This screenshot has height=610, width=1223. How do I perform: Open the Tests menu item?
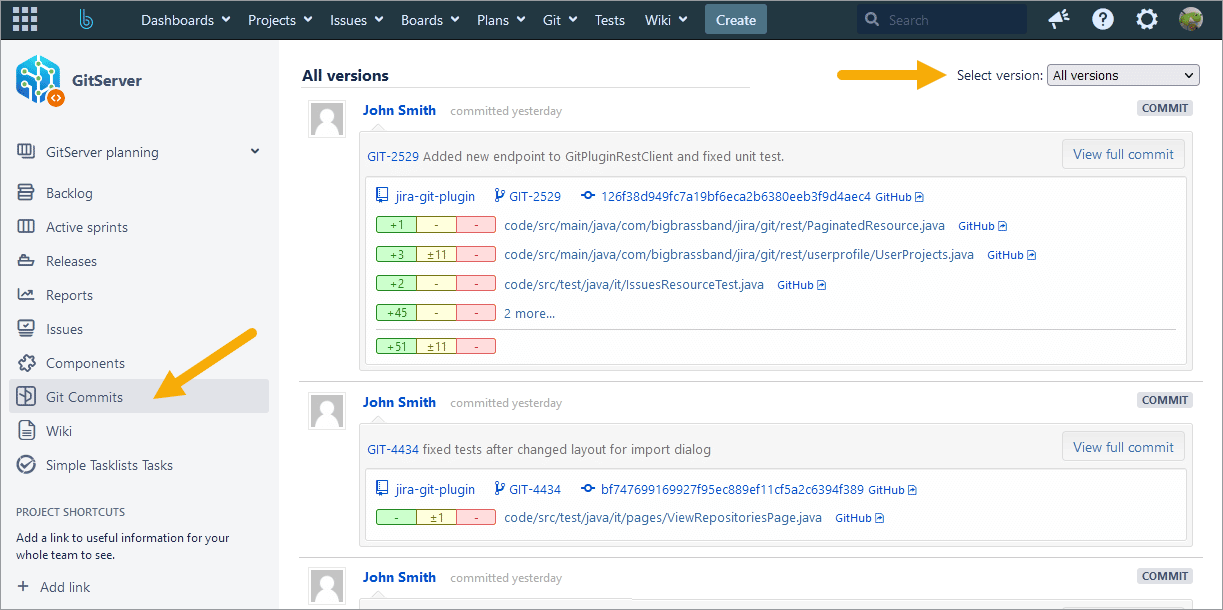[x=609, y=20]
